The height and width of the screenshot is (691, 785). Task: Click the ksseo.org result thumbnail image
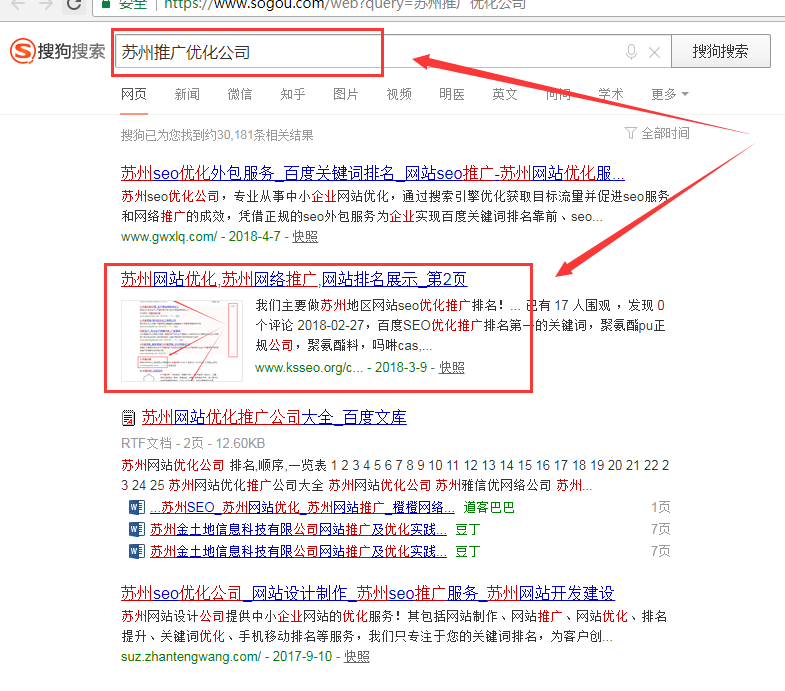(x=181, y=340)
